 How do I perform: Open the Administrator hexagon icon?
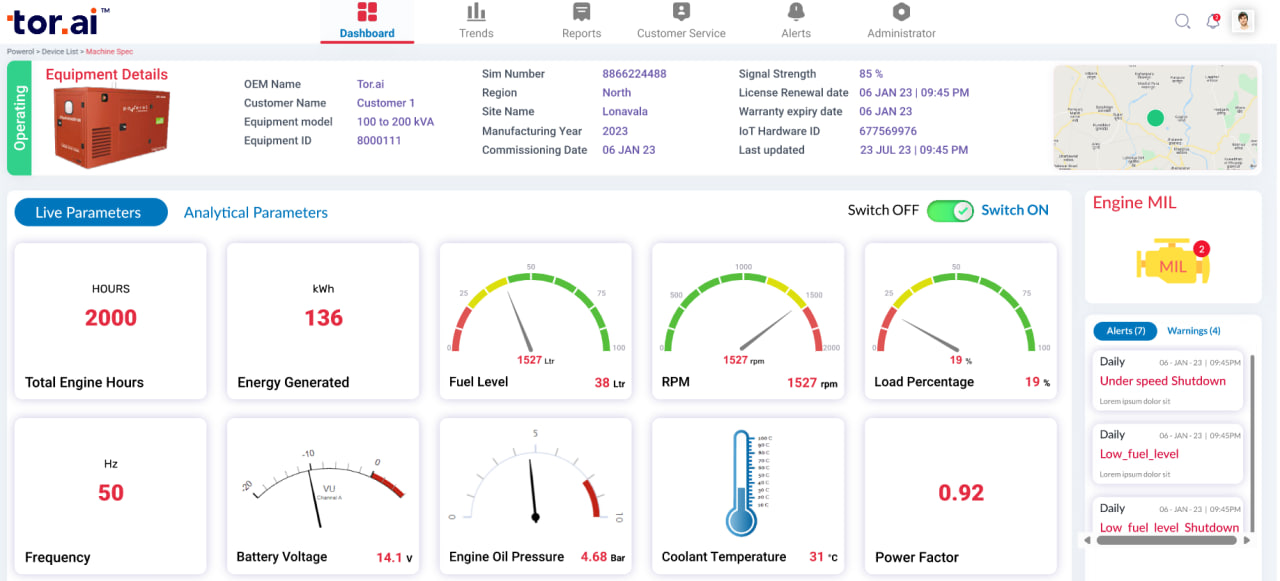pyautogui.click(x=901, y=12)
